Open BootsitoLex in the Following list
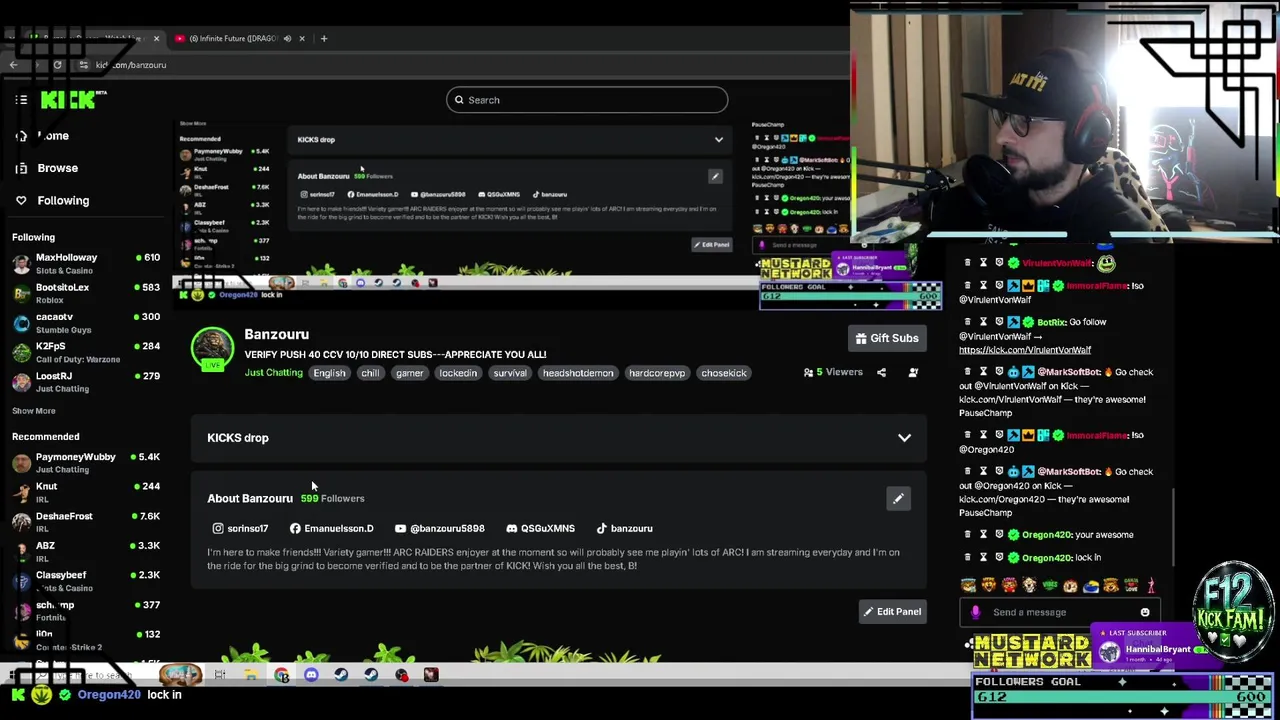 point(86,293)
